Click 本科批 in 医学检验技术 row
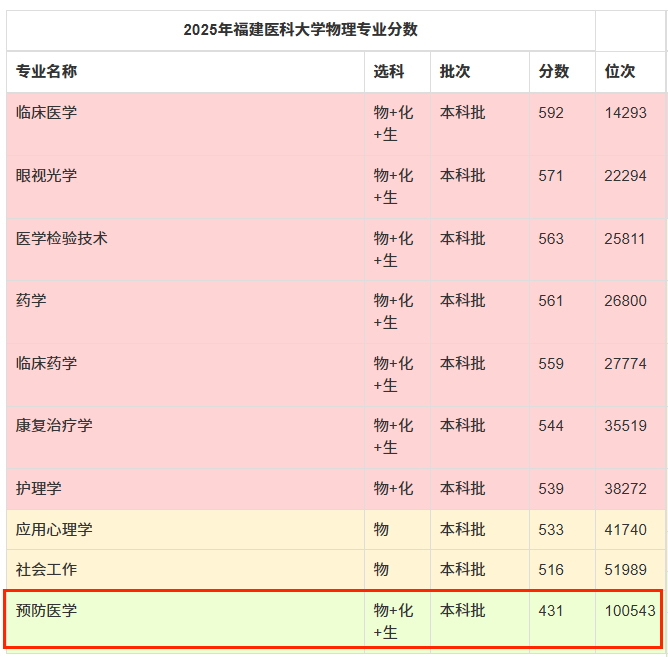 point(462,239)
